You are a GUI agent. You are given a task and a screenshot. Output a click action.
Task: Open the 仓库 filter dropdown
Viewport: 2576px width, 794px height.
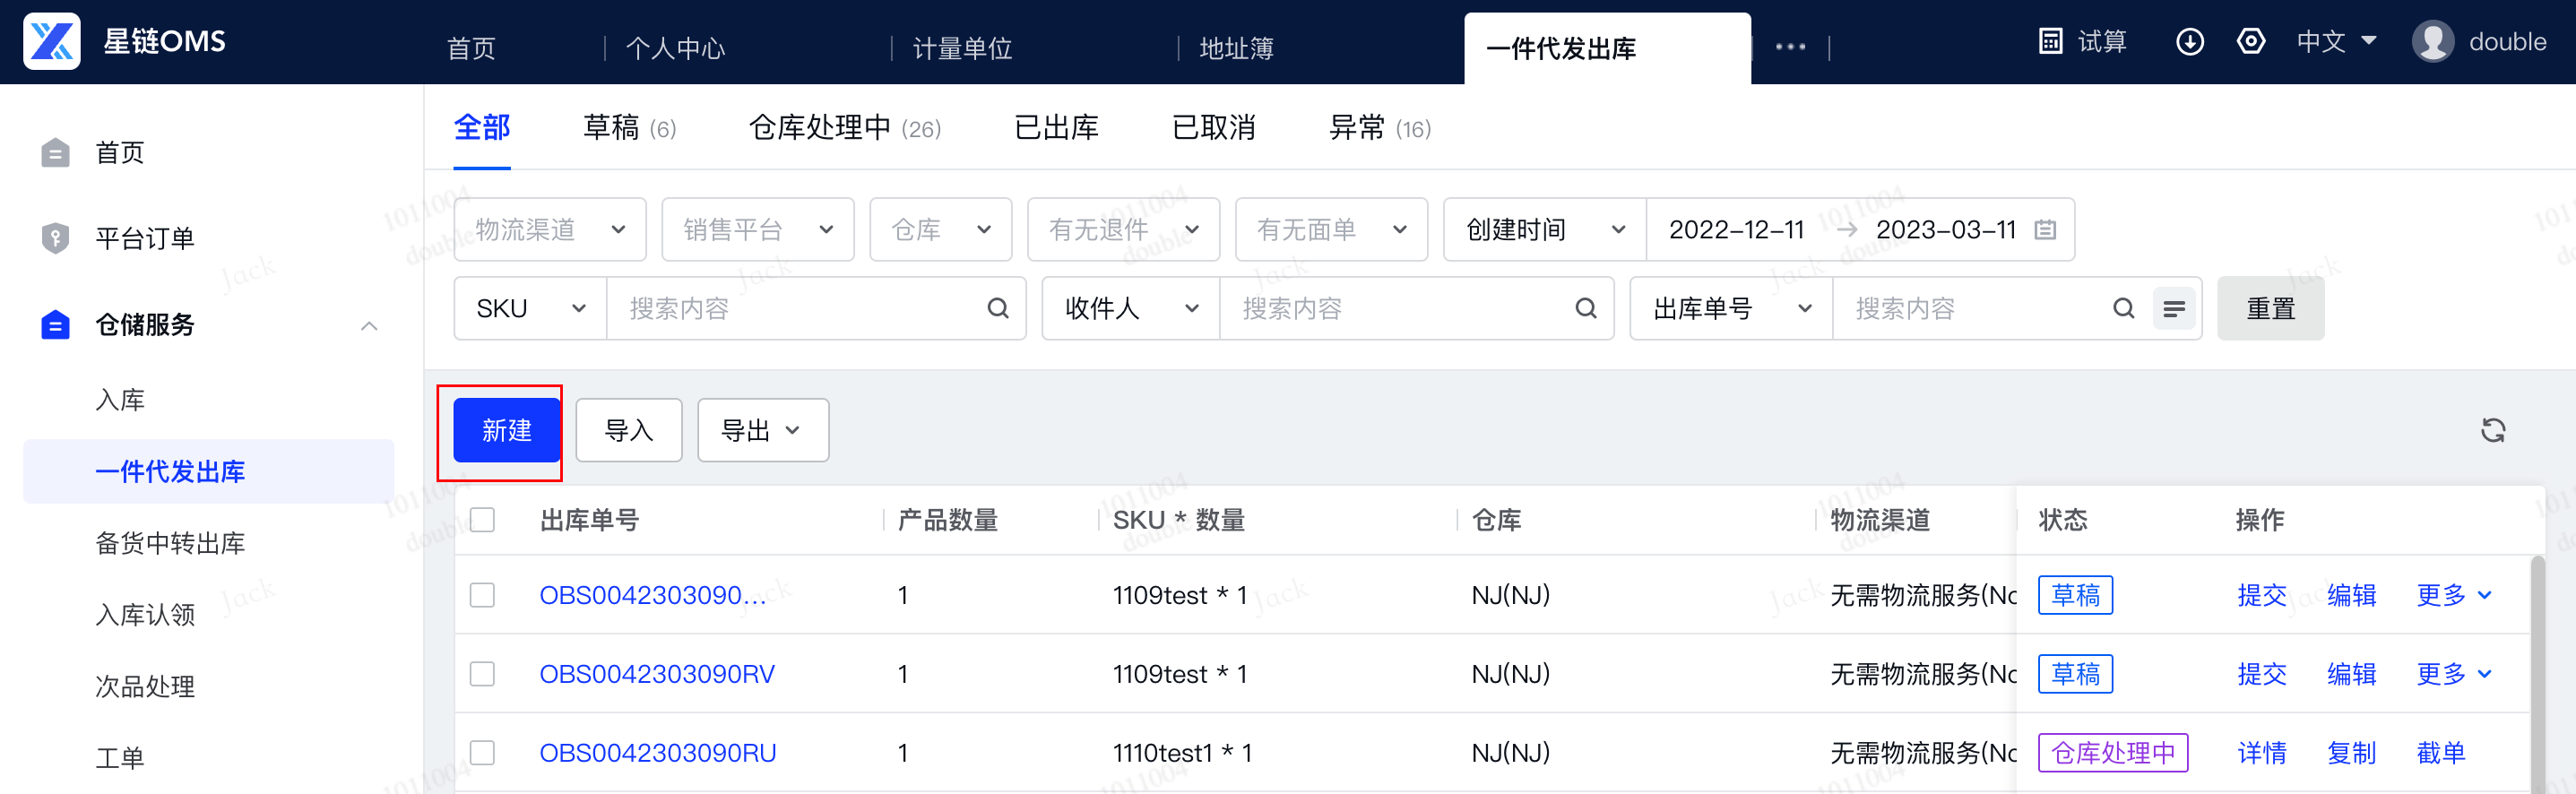tap(941, 230)
